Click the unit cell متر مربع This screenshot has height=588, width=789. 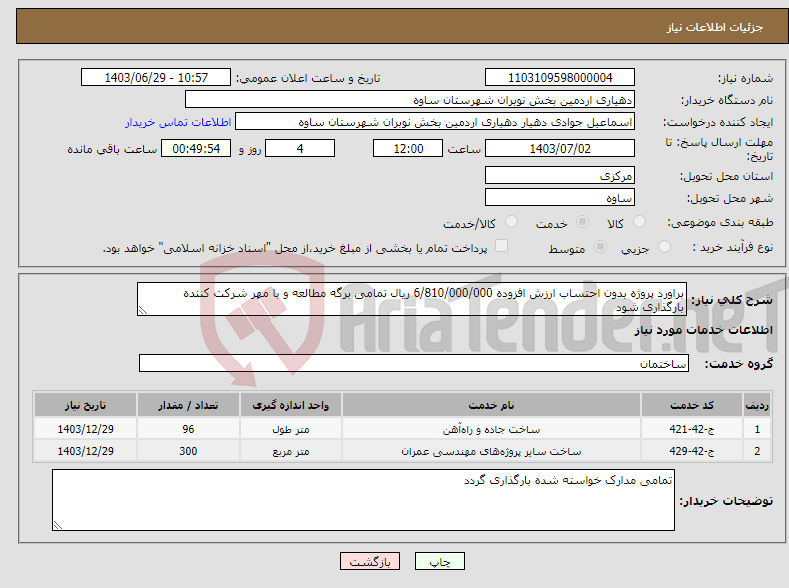point(291,452)
